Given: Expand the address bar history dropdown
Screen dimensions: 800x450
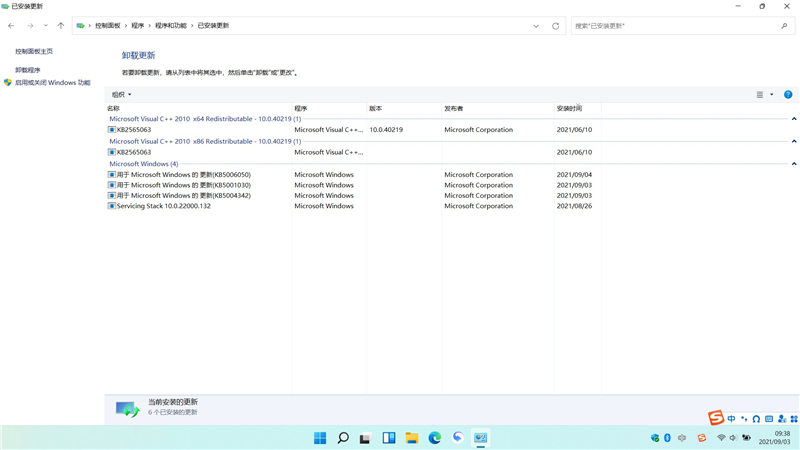Looking at the screenshot, I should click(x=536, y=26).
